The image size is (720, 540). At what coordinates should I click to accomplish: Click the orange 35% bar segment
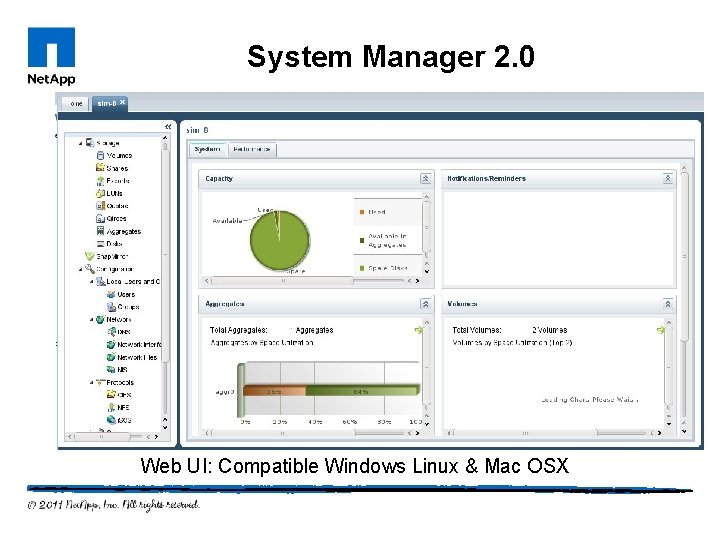[274, 391]
